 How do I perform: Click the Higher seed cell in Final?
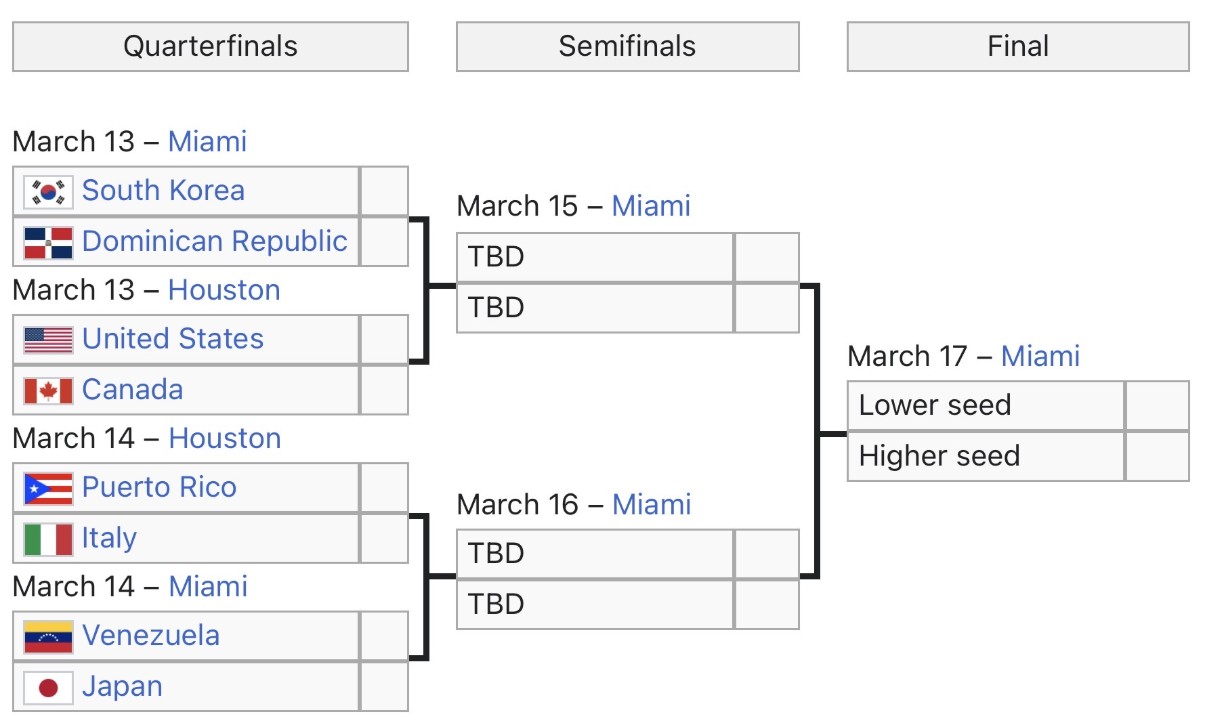point(985,457)
